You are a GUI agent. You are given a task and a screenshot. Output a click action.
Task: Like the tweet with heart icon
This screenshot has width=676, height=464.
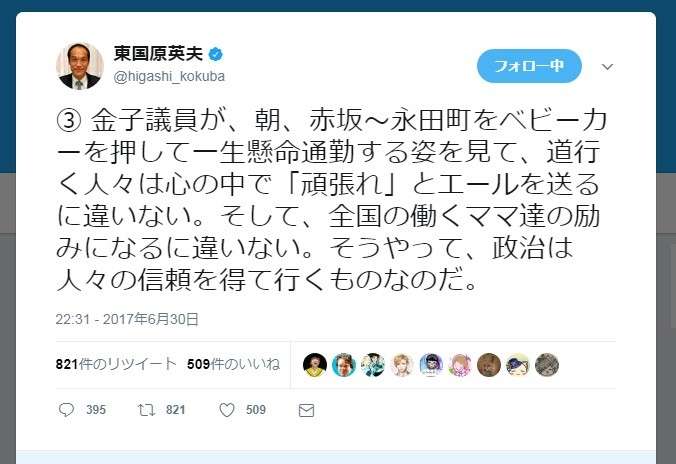tap(227, 410)
